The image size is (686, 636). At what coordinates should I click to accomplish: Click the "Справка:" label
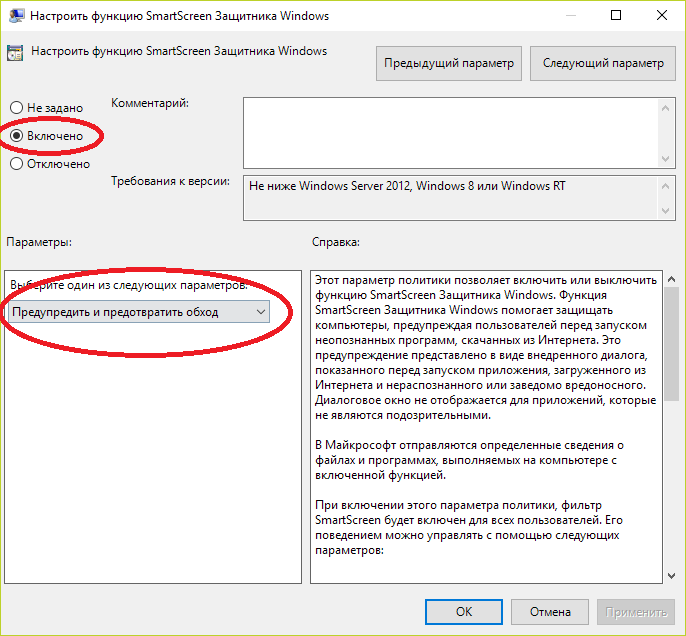[x=336, y=242]
